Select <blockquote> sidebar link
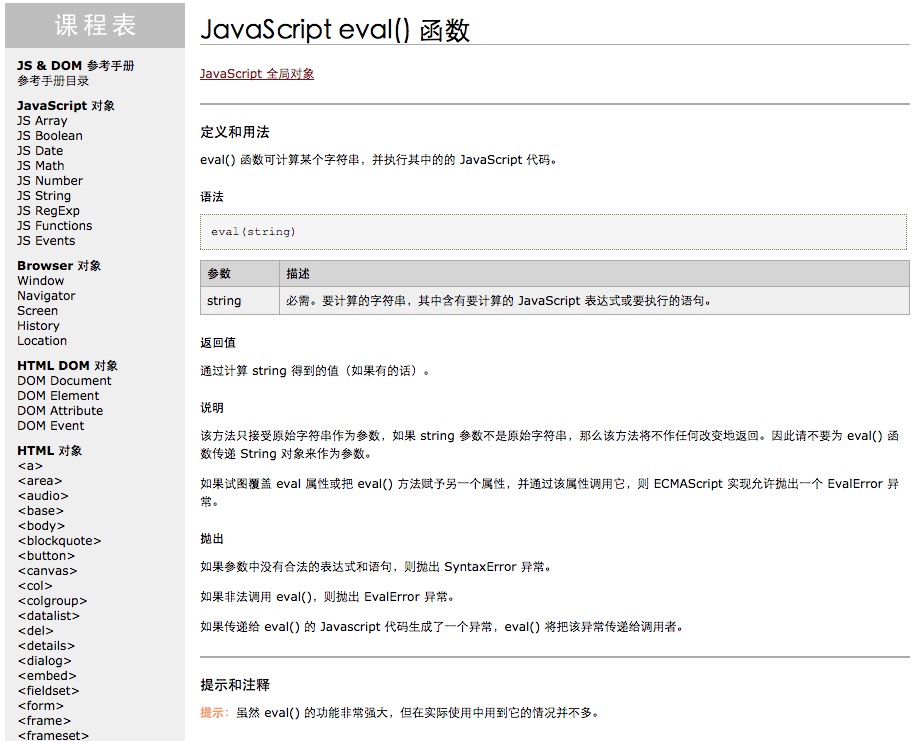The image size is (921, 741). pos(60,541)
